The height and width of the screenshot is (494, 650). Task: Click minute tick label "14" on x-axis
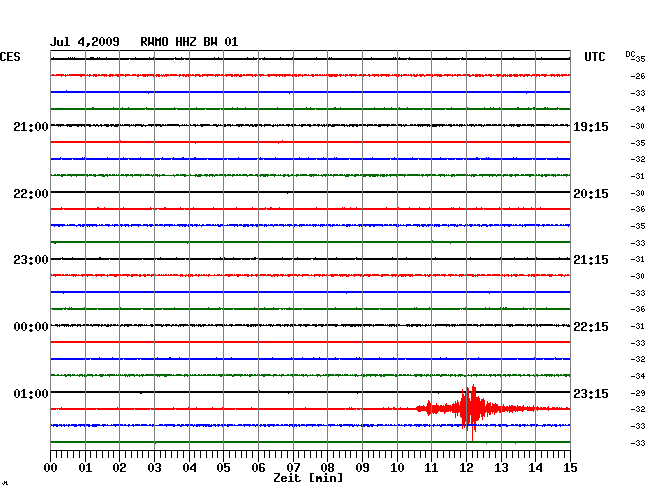[x=536, y=467]
